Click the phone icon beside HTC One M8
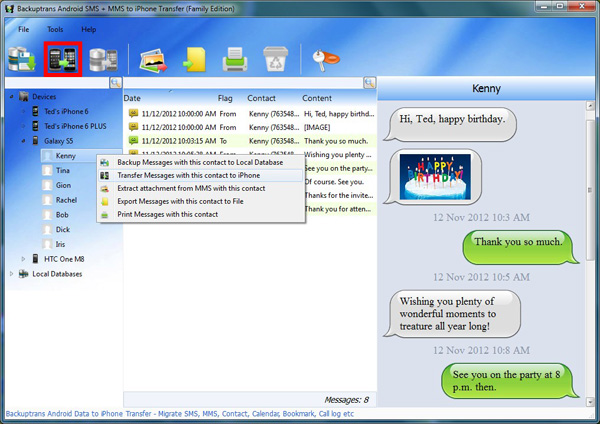The height and width of the screenshot is (424, 600). click(35, 259)
